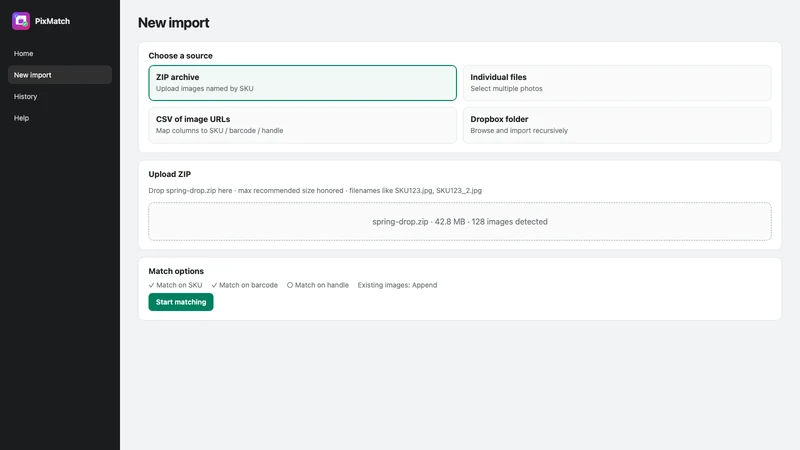800x450 pixels.
Task: Click the spring-drop.zip upload drop zone
Action: [460, 221]
